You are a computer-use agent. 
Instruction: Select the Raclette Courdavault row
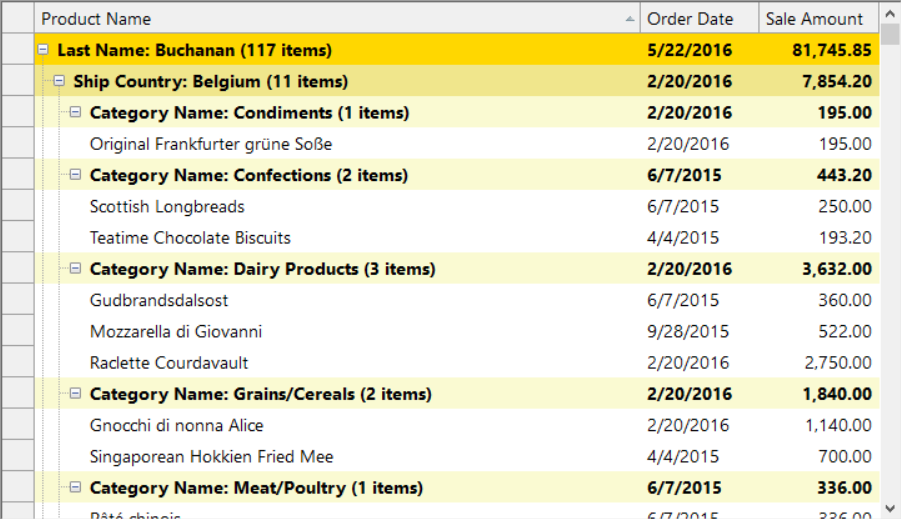(x=457, y=363)
